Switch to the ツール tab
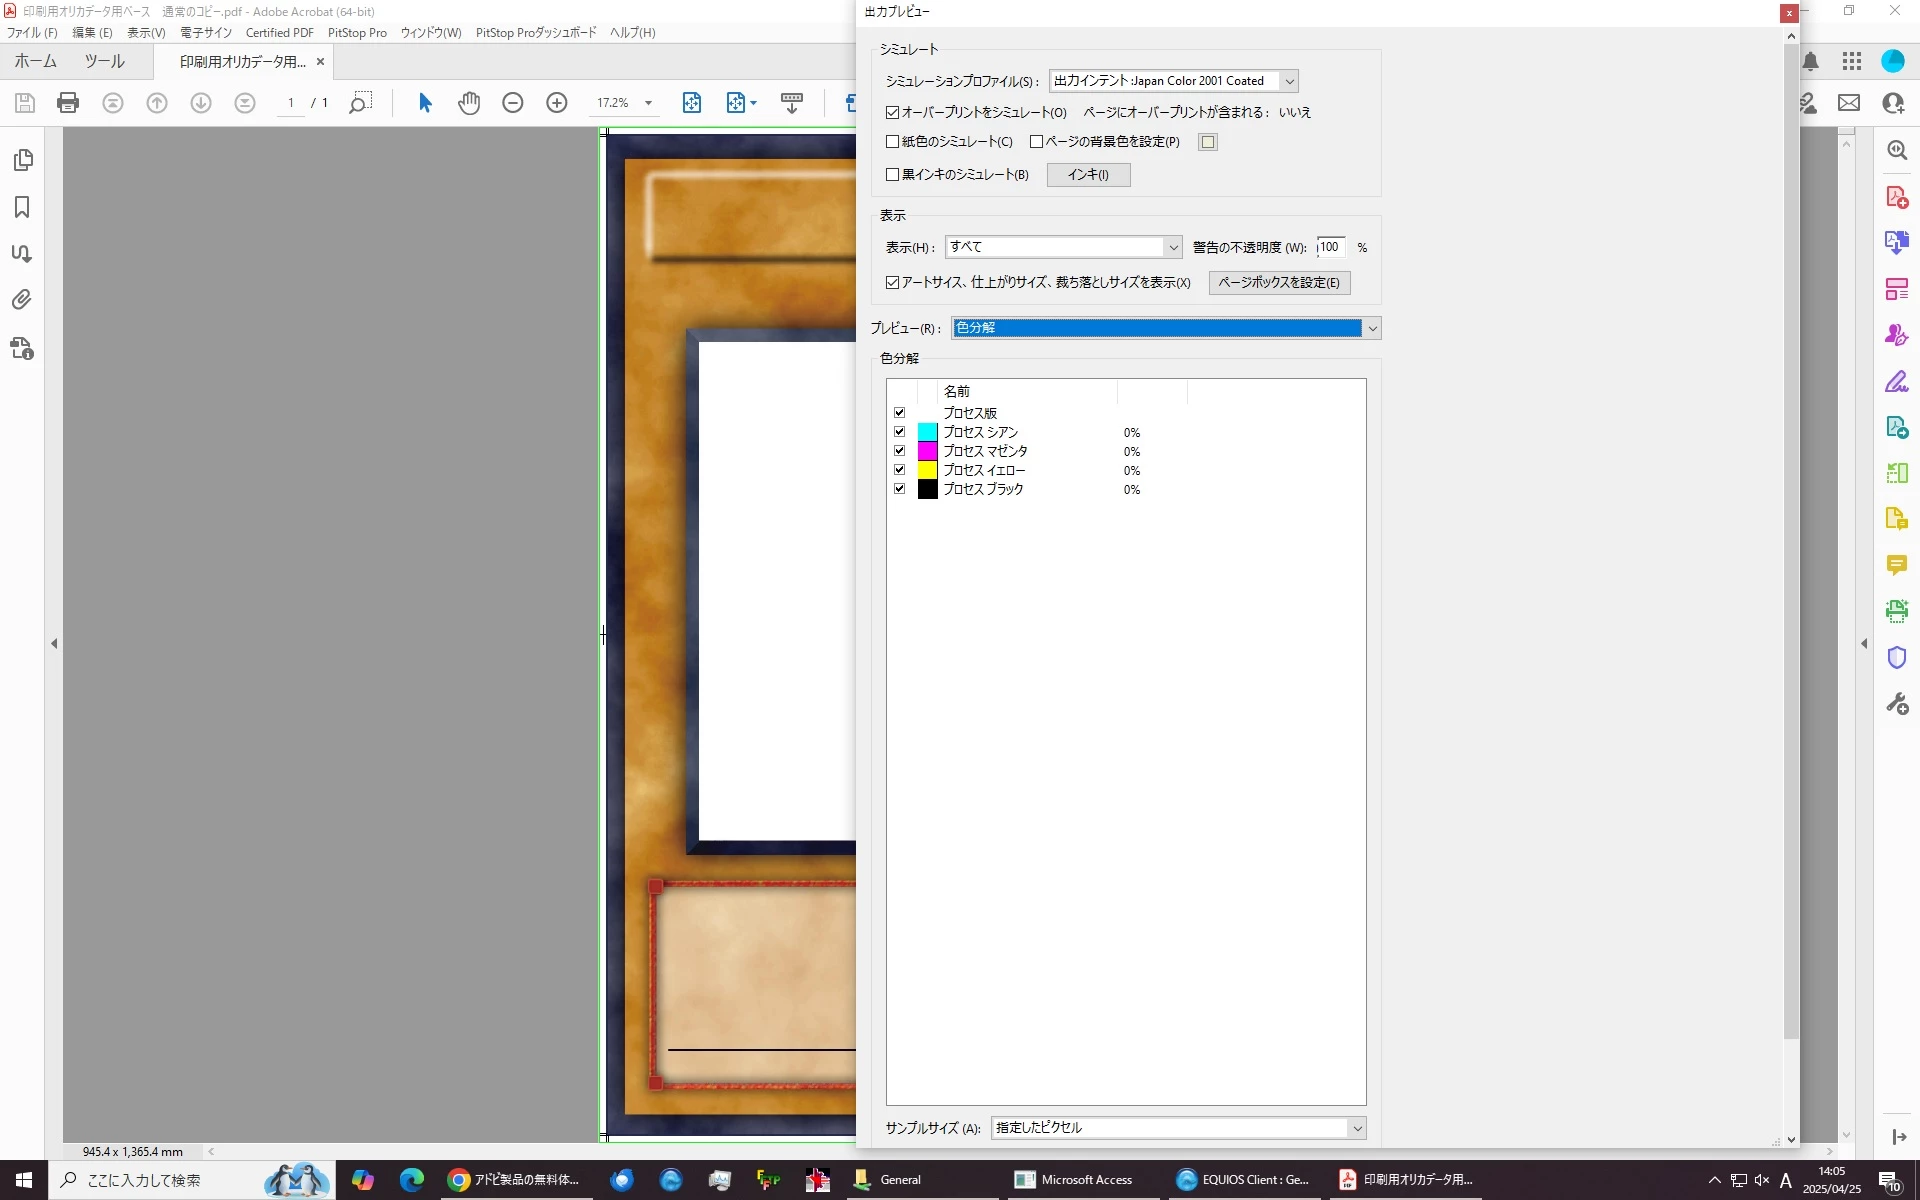 [x=104, y=61]
